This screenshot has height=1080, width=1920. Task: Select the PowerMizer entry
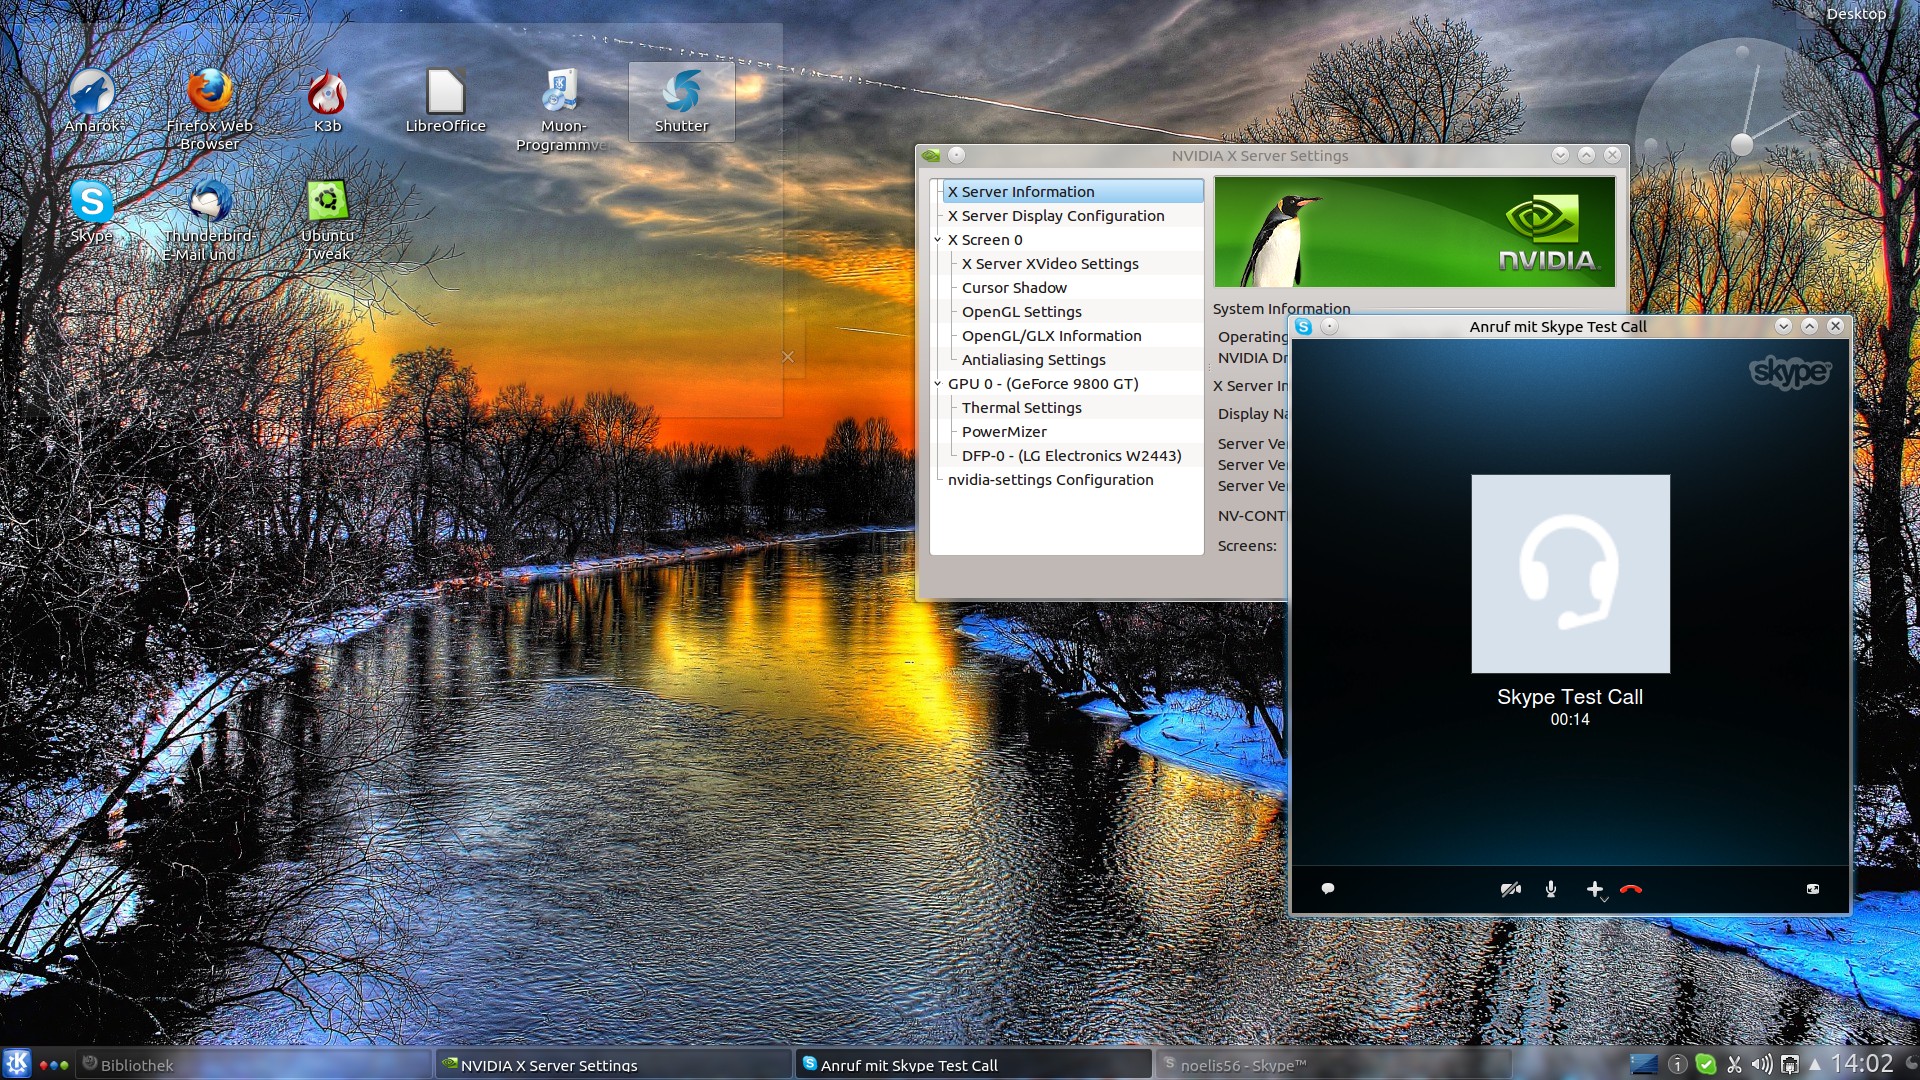click(x=1004, y=432)
